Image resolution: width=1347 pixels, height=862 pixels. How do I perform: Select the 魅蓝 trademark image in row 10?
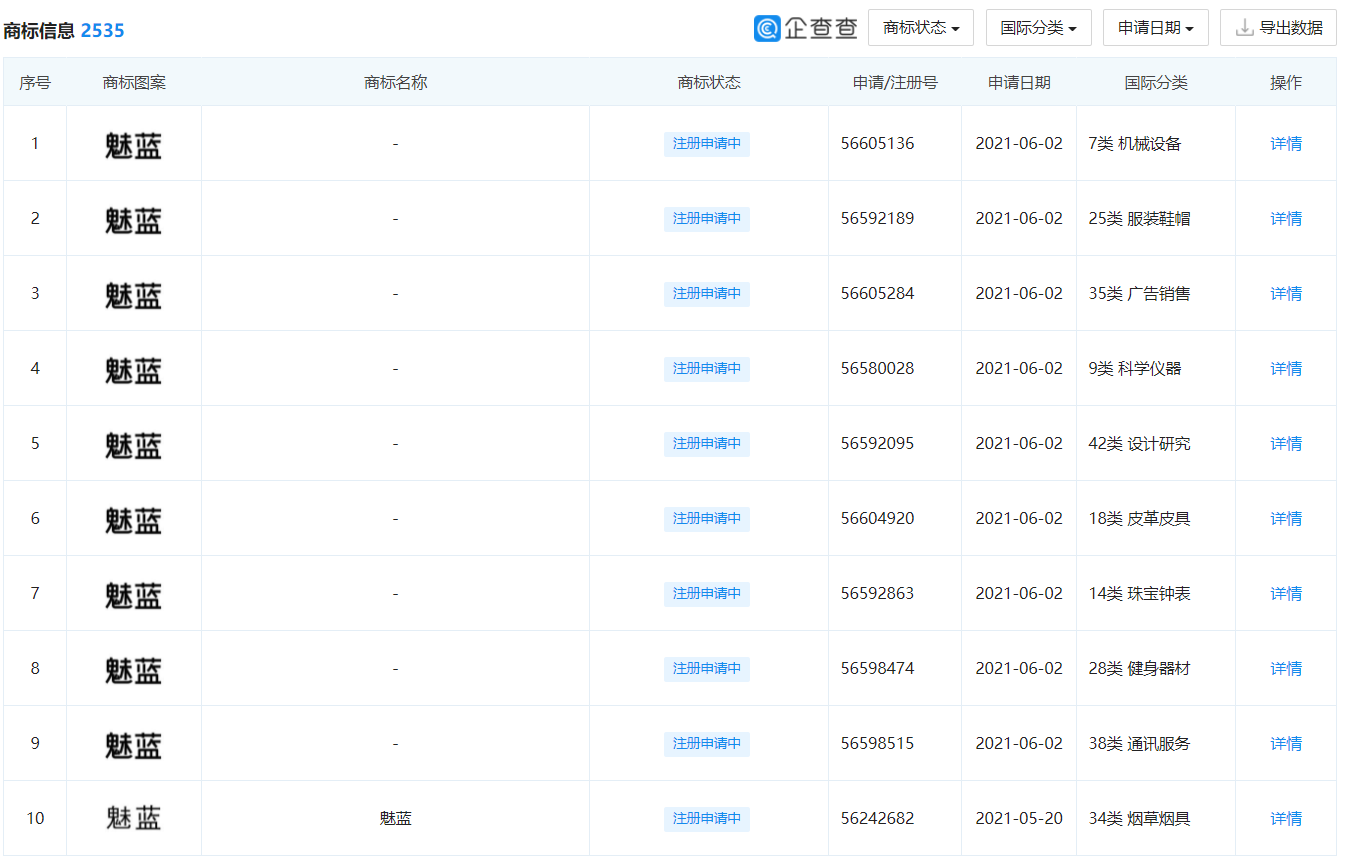(x=133, y=819)
